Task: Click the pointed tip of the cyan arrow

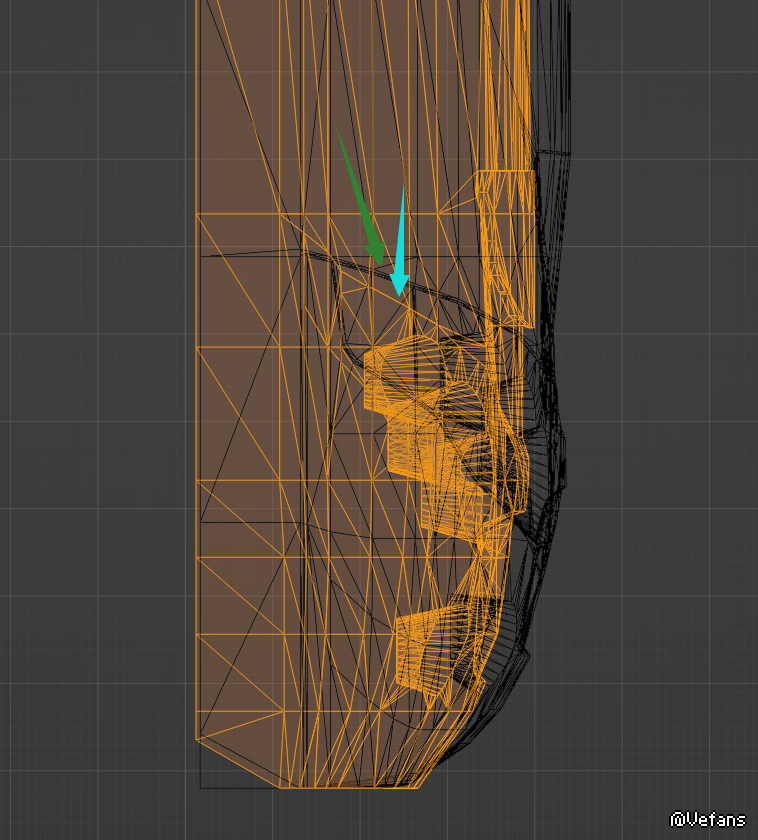Action: [x=400, y=293]
